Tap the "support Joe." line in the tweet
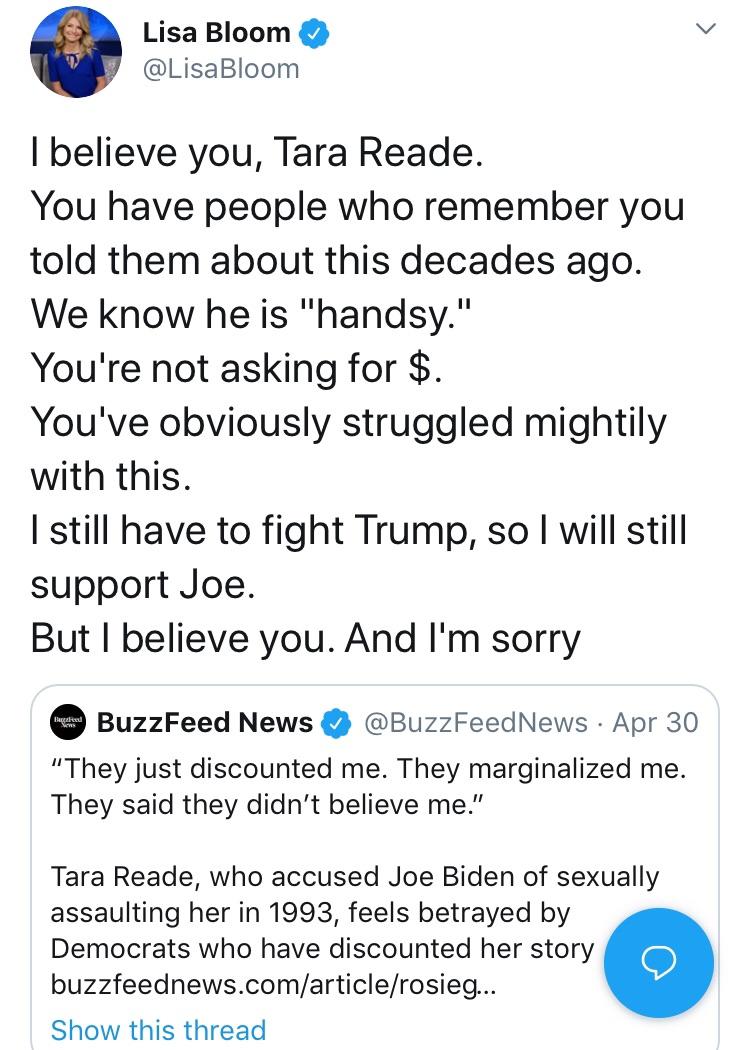Viewport: 750px width, 1050px height. click(143, 585)
